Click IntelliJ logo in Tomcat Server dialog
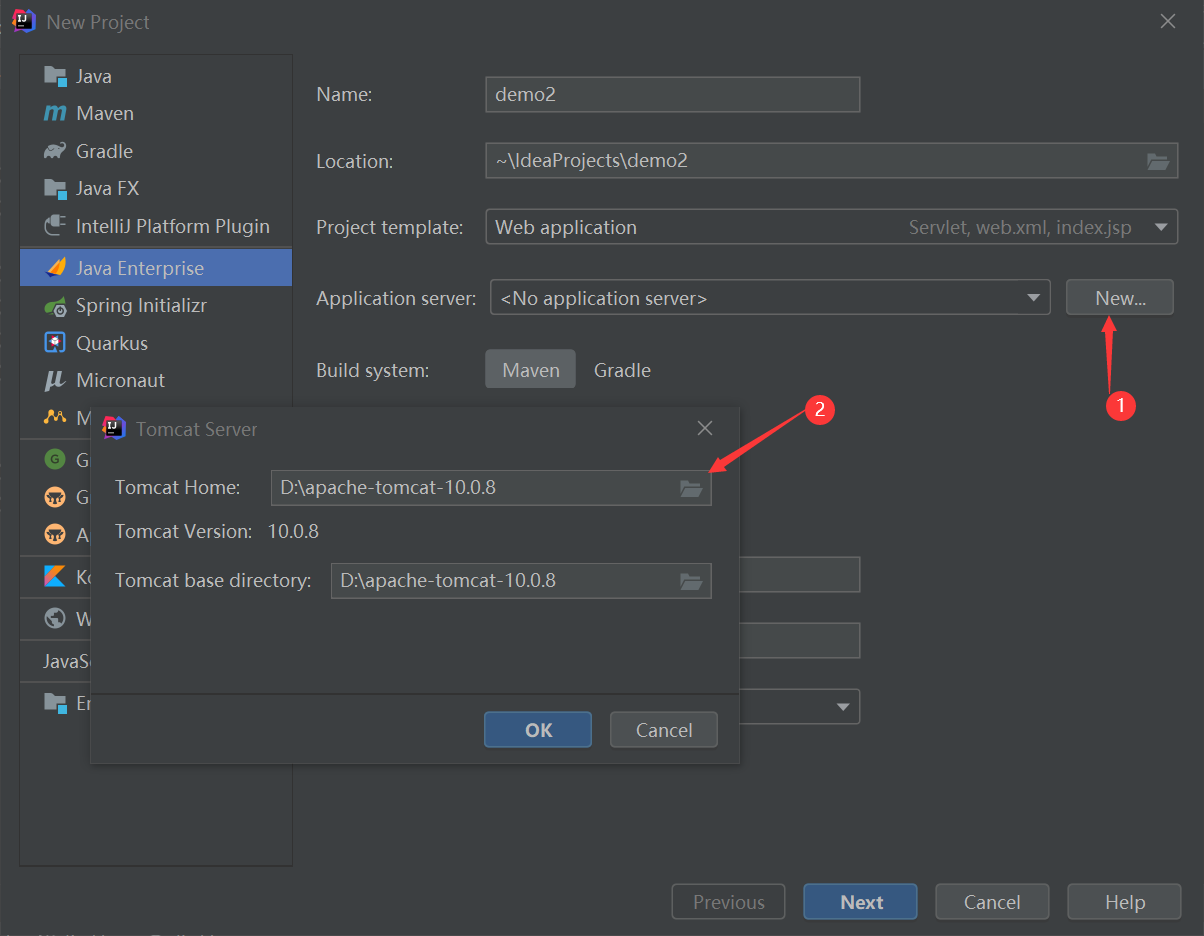Screen dimensions: 1204x936 115,428
